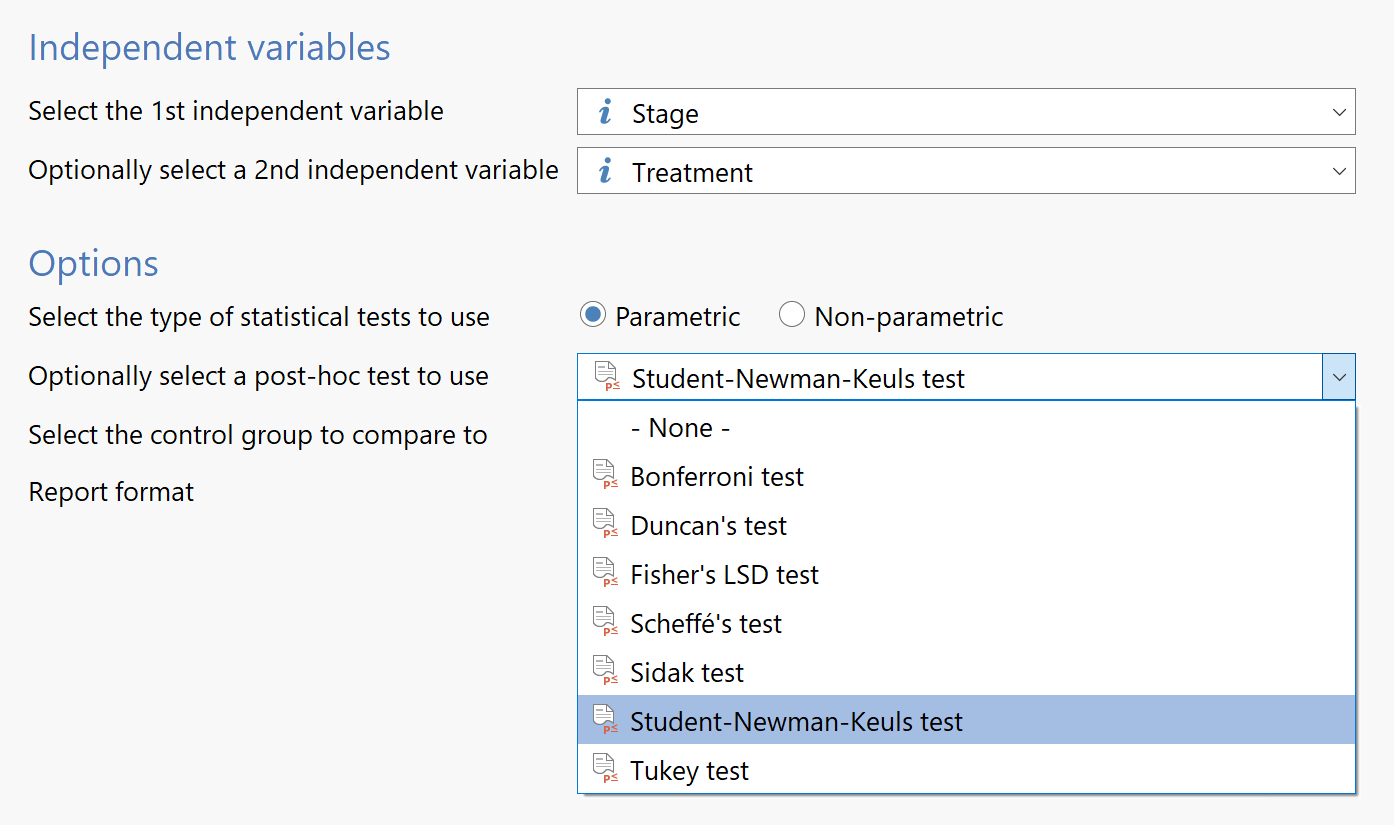Click the p-value icon next to Bonferroni test
This screenshot has width=1394, height=825.
[606, 476]
